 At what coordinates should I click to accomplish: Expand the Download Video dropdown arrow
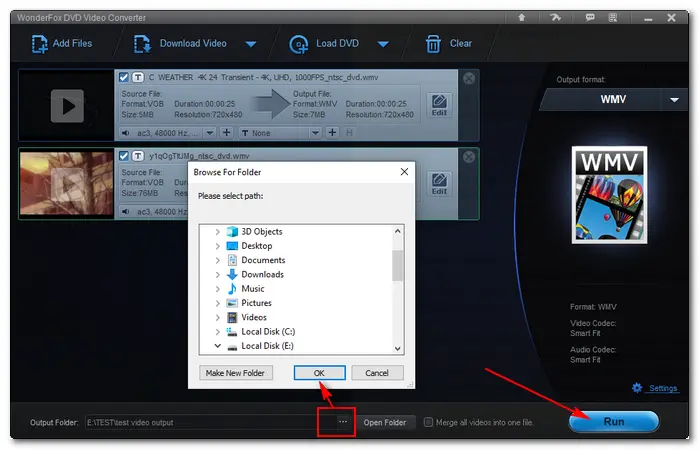251,44
